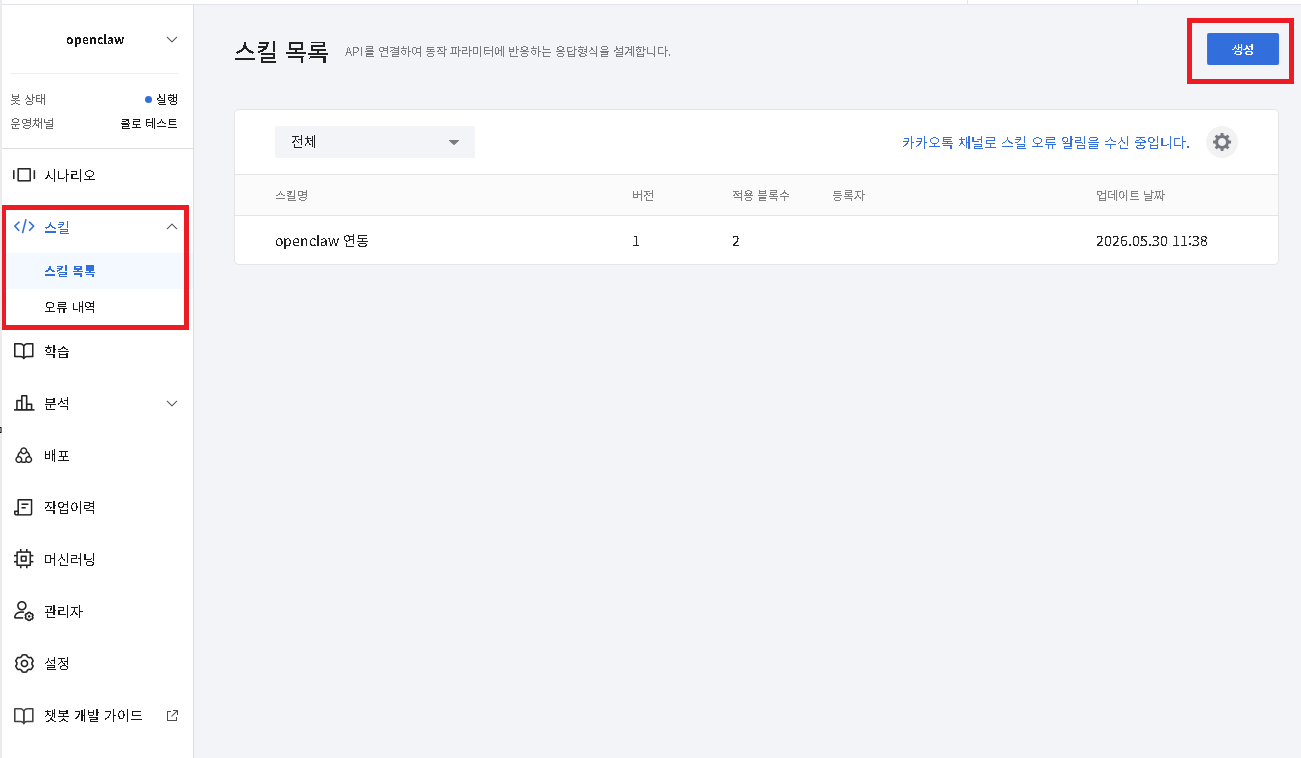
Task: Open the 학습 book icon
Action: tap(24, 351)
